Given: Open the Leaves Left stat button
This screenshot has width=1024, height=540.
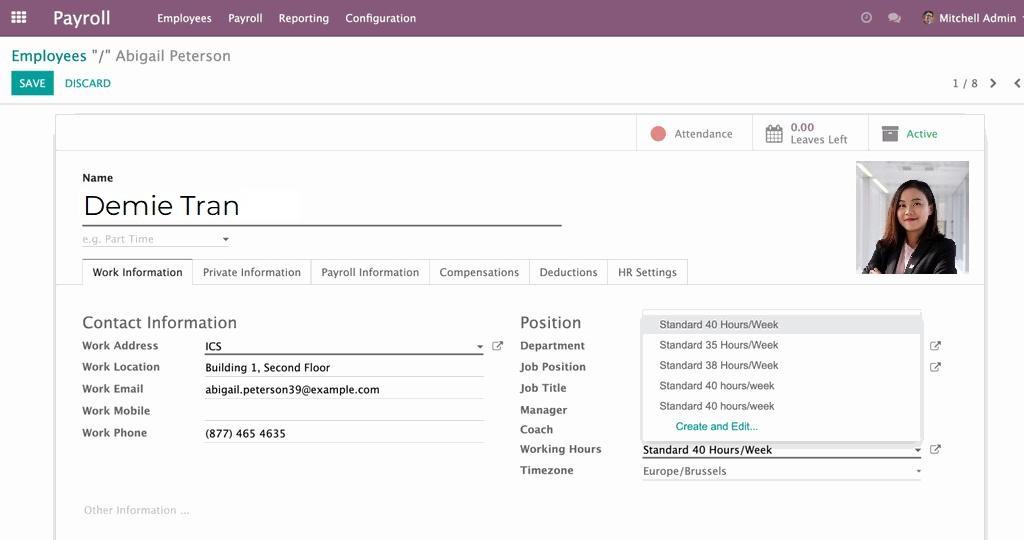Looking at the screenshot, I should 810,133.
